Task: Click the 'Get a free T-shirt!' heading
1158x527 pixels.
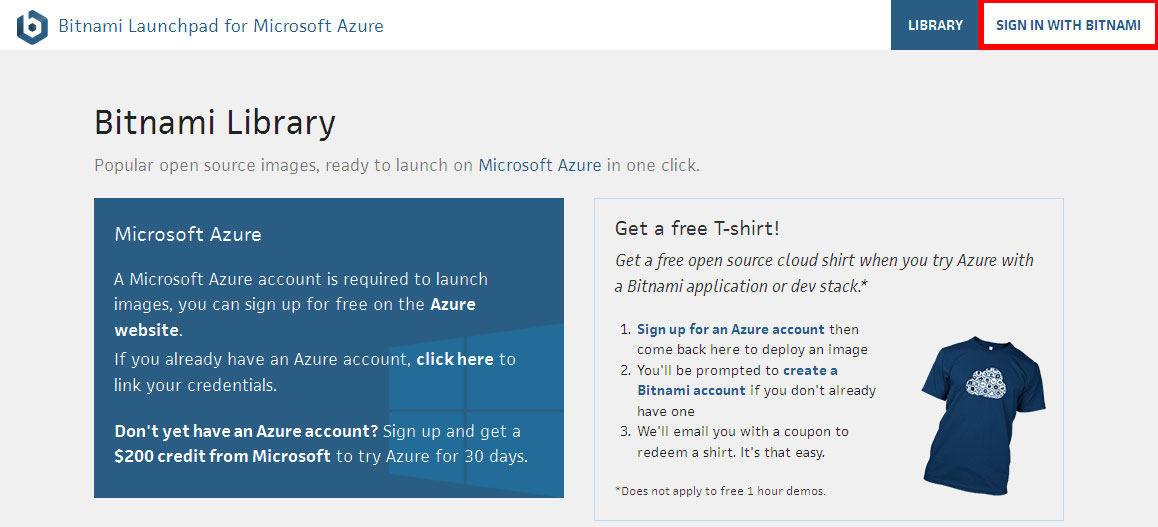Action: click(x=697, y=228)
